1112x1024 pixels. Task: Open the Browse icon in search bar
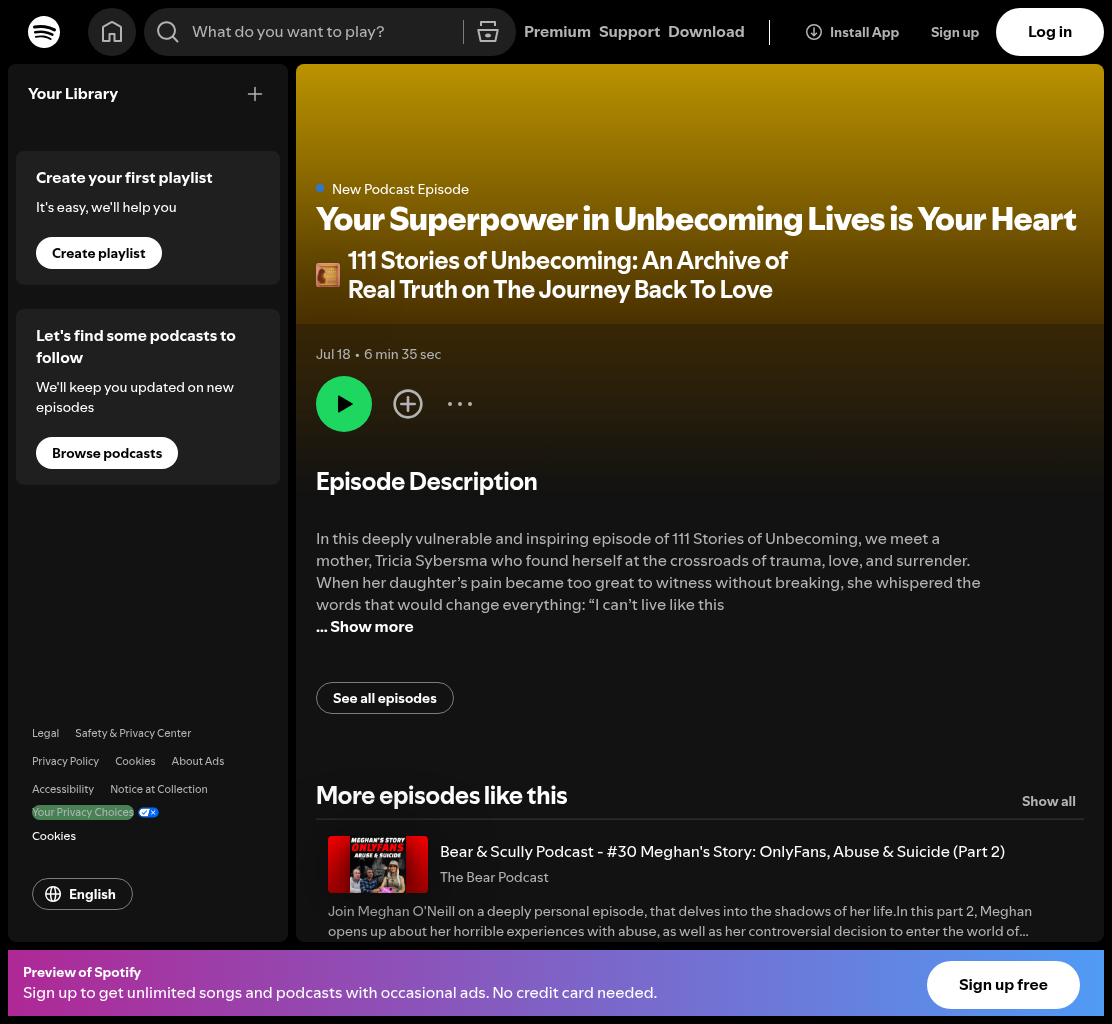click(488, 32)
